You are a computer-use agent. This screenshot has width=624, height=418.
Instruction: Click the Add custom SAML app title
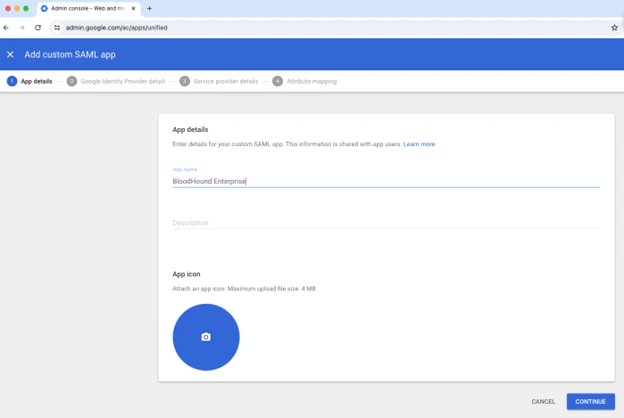70,55
